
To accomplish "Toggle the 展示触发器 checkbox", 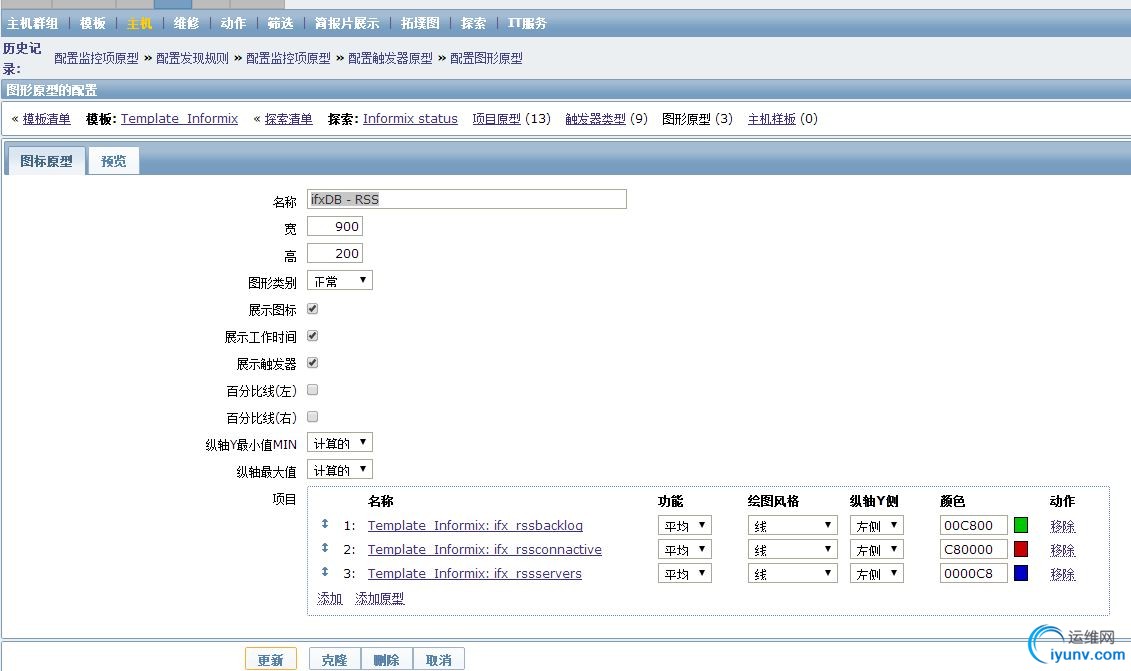I will click(312, 363).
